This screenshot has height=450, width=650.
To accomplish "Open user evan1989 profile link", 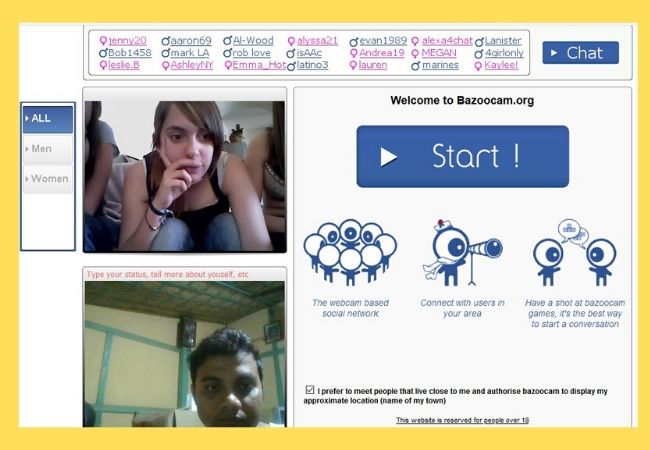I will point(383,41).
